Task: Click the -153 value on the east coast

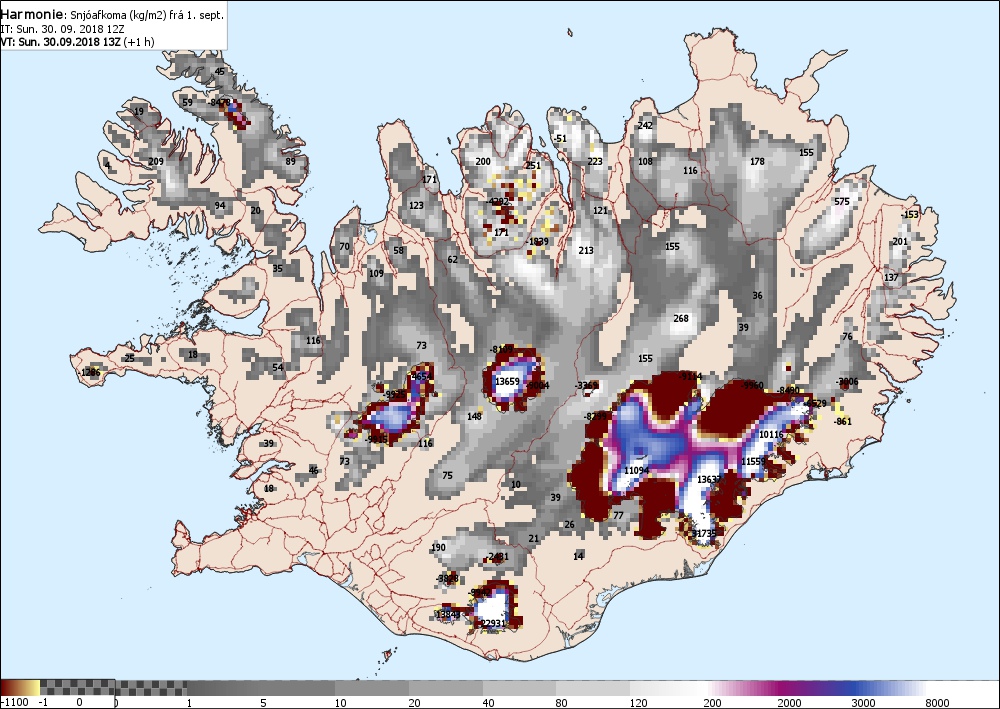Action: pyautogui.click(x=910, y=214)
